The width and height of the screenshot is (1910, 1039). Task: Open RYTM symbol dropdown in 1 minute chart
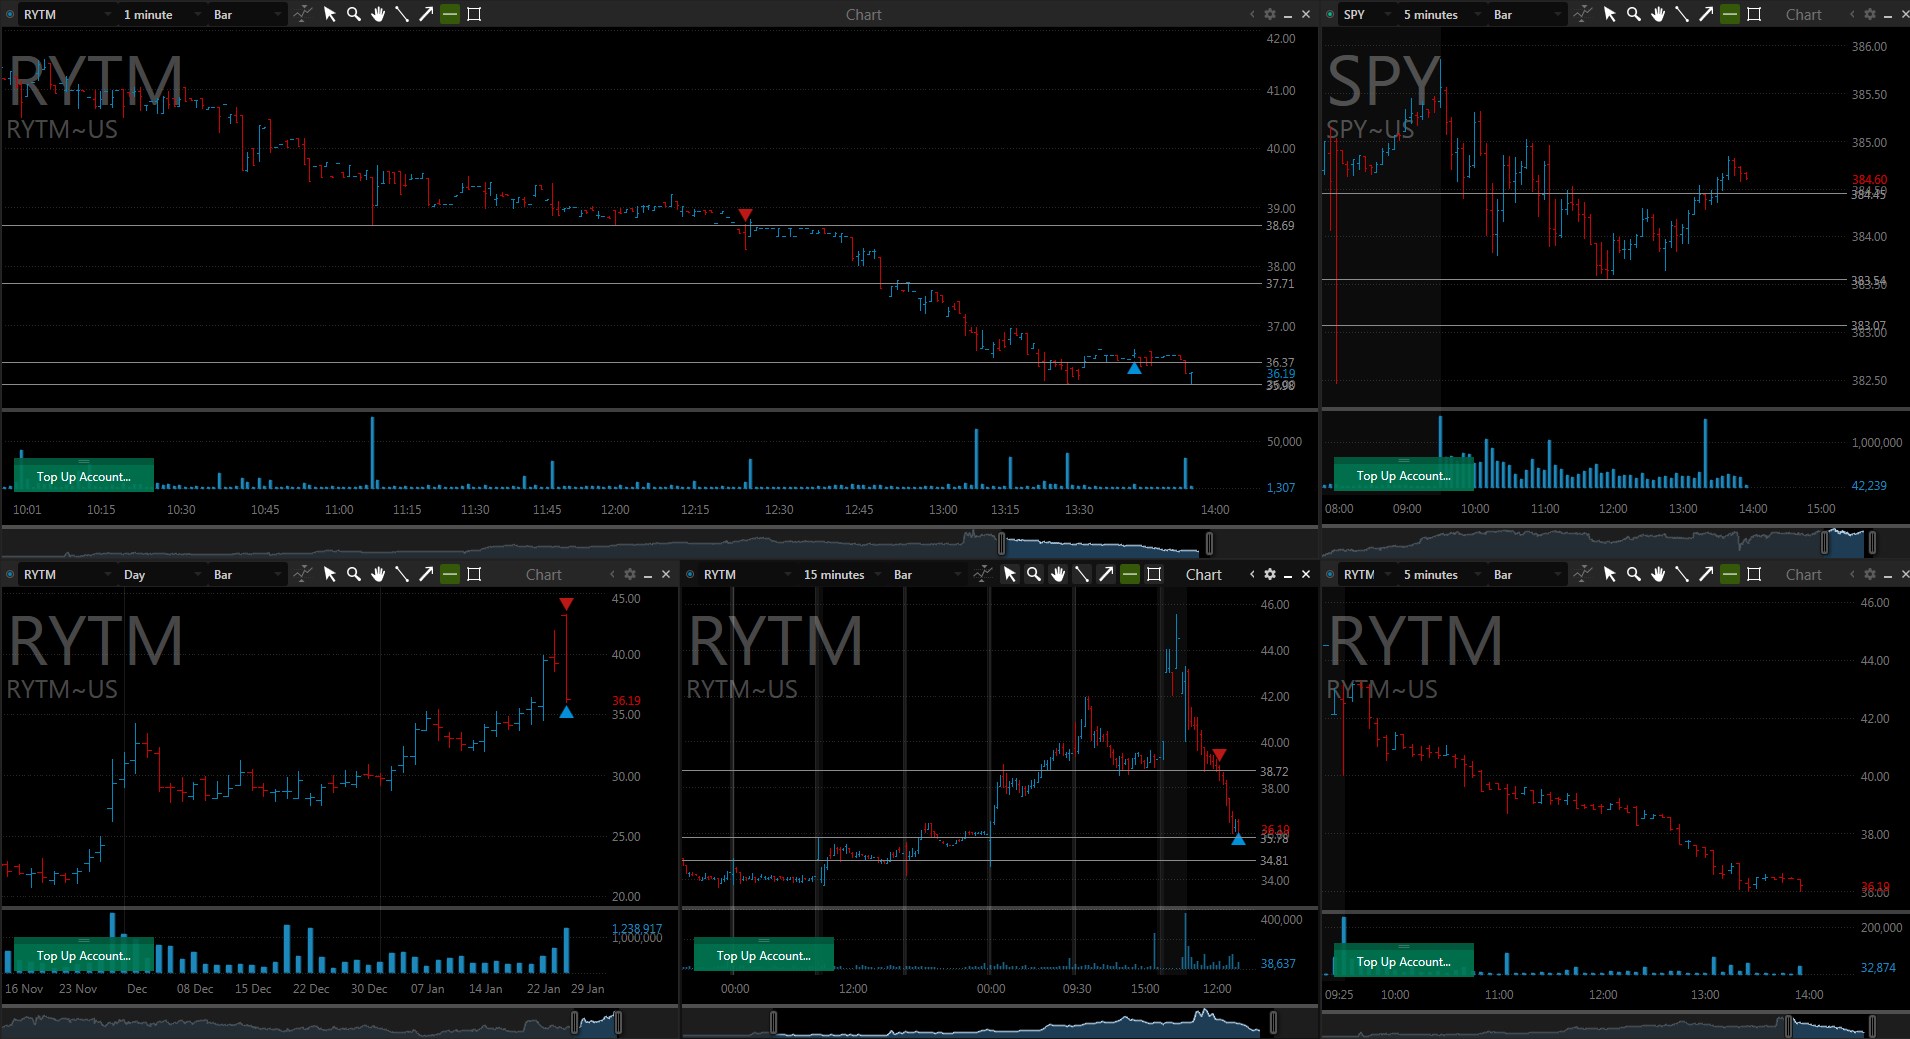pyautogui.click(x=67, y=14)
